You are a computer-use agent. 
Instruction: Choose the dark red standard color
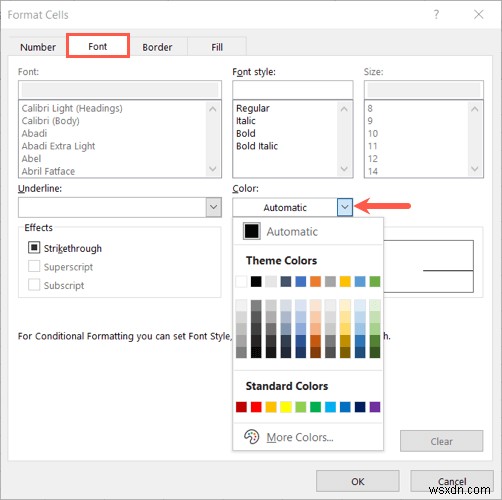tap(241, 407)
